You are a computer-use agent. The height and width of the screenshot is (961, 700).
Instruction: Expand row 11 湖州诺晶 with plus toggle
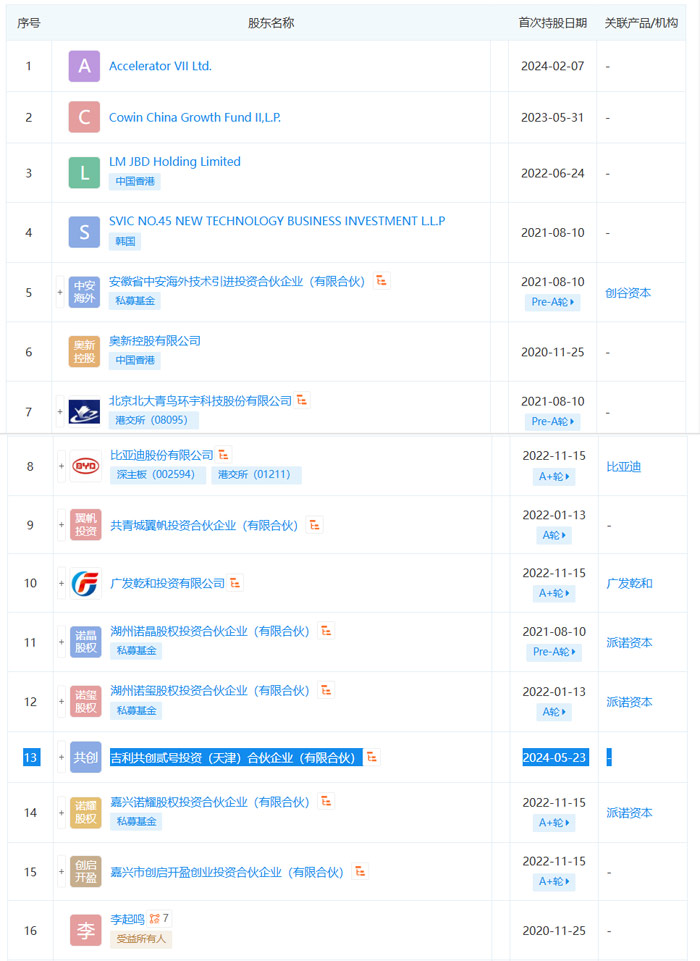(x=61, y=642)
